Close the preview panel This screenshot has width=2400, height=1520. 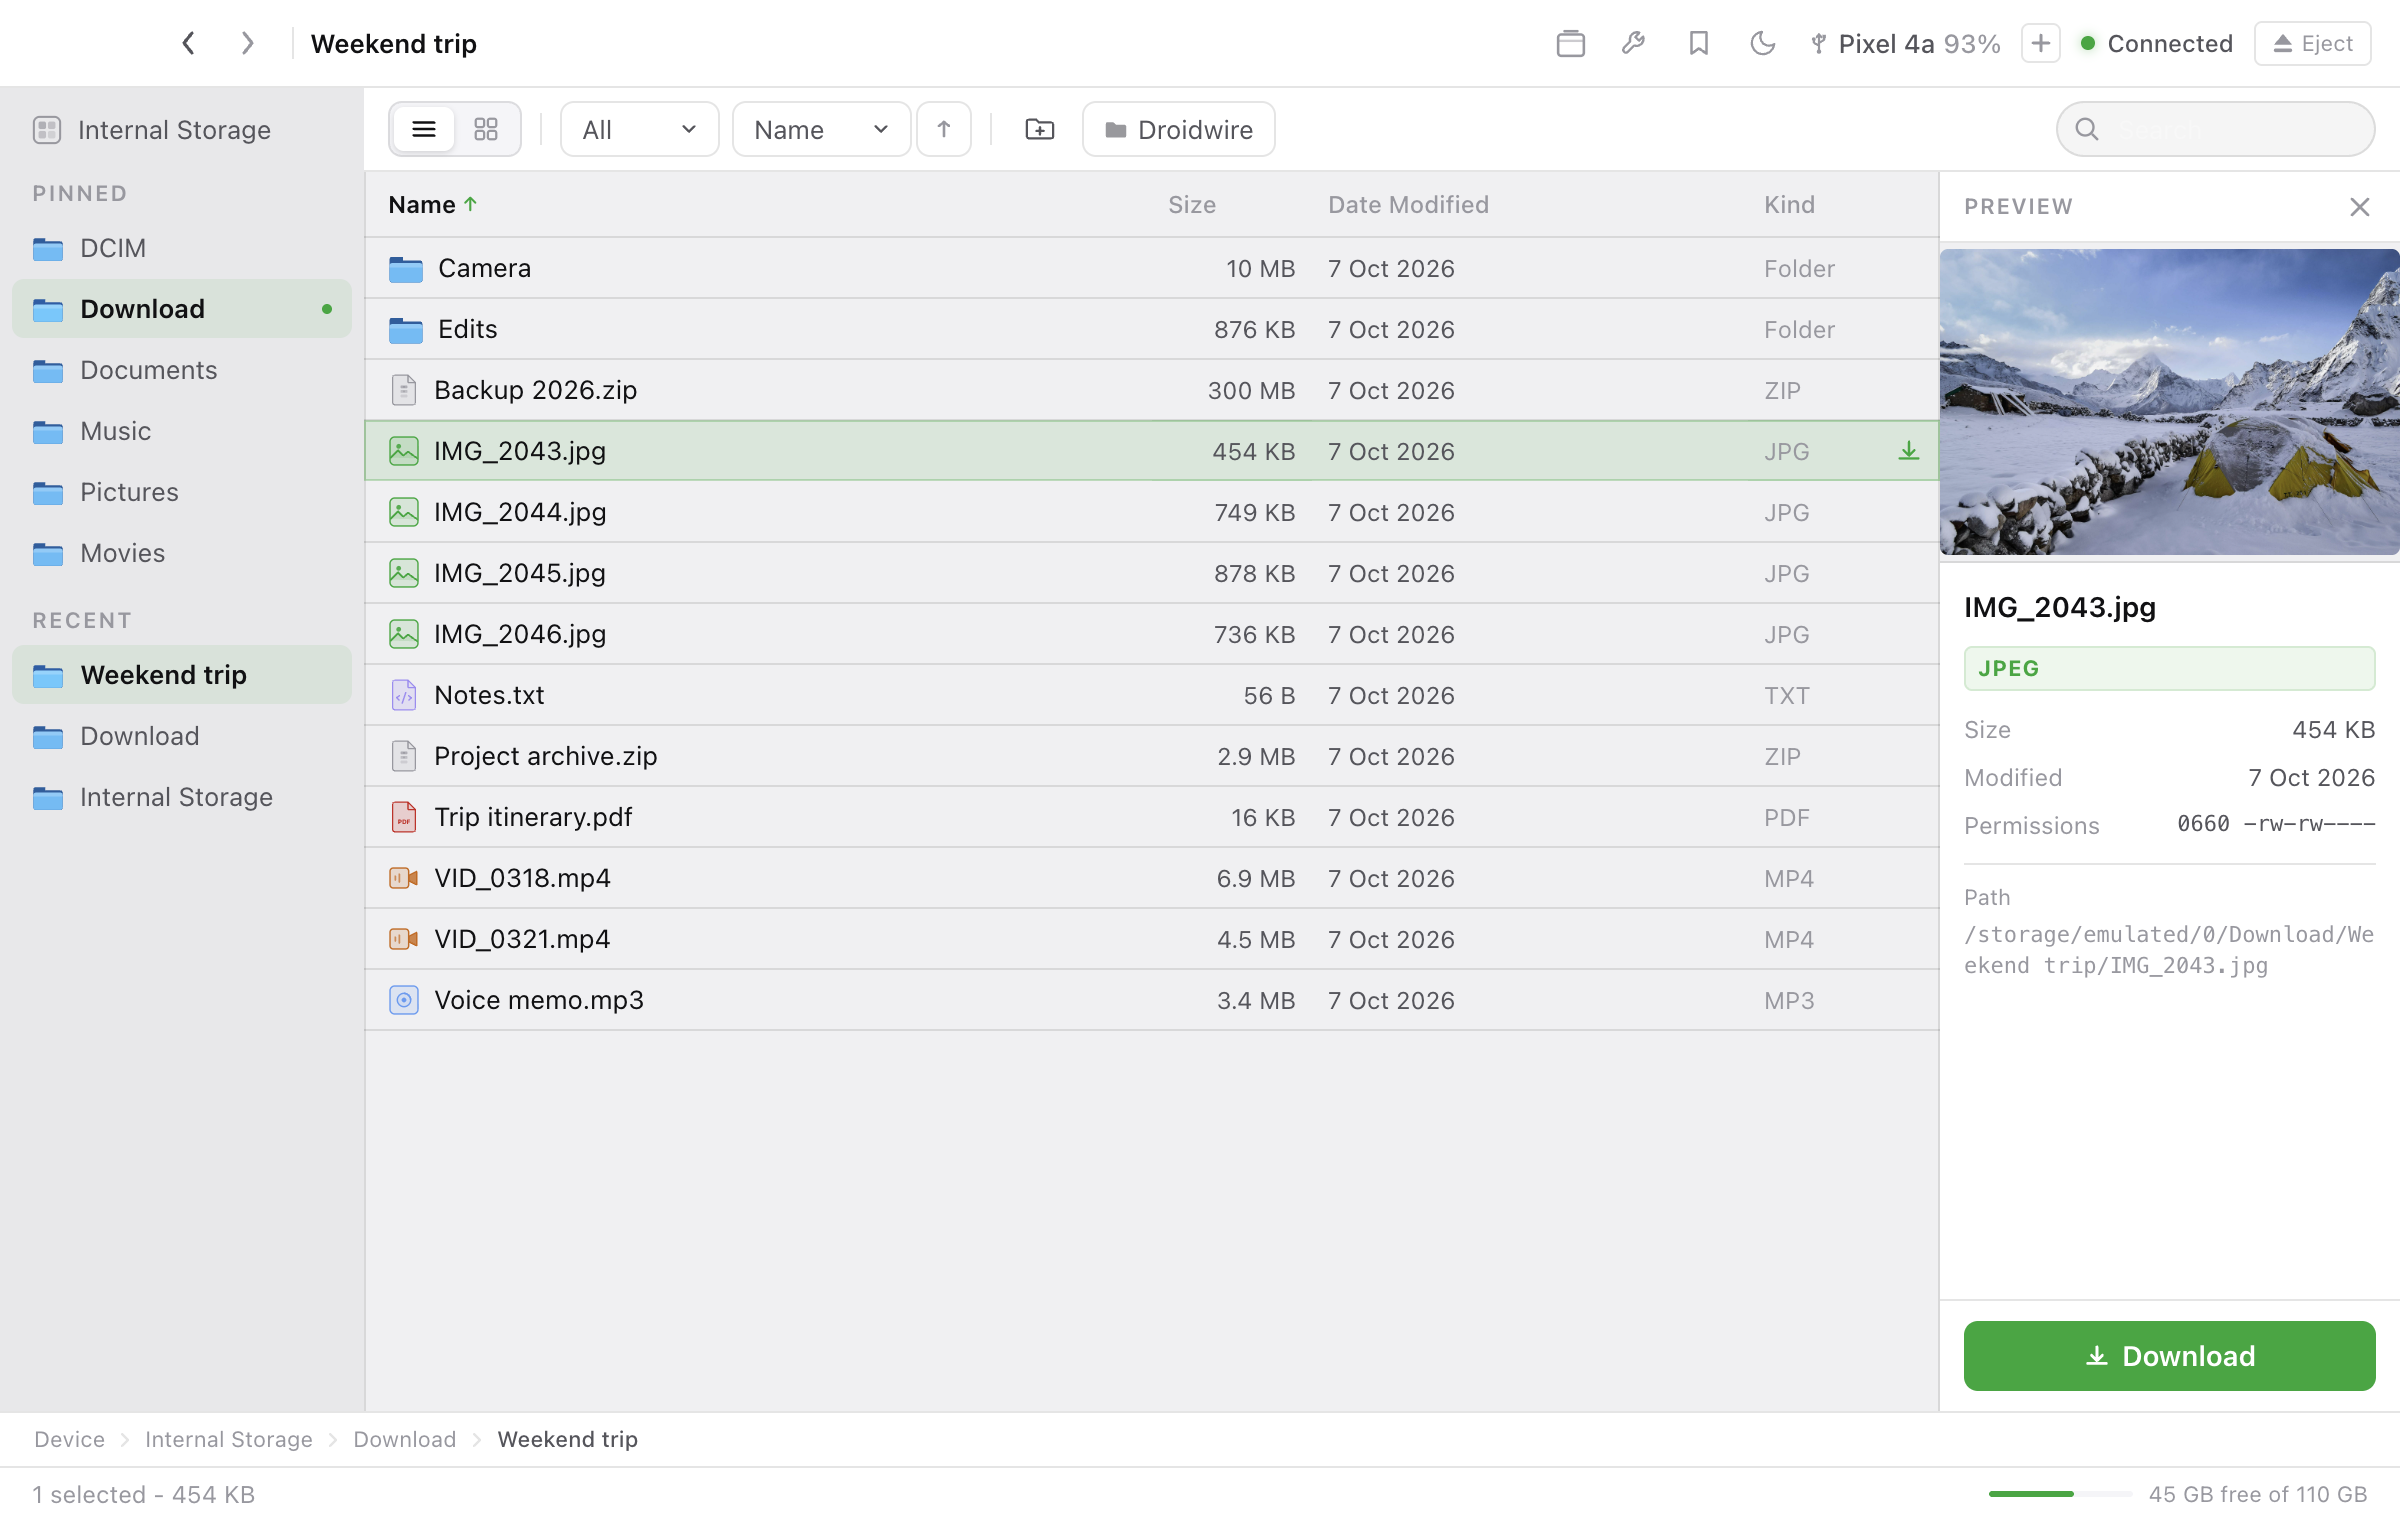tap(2360, 207)
